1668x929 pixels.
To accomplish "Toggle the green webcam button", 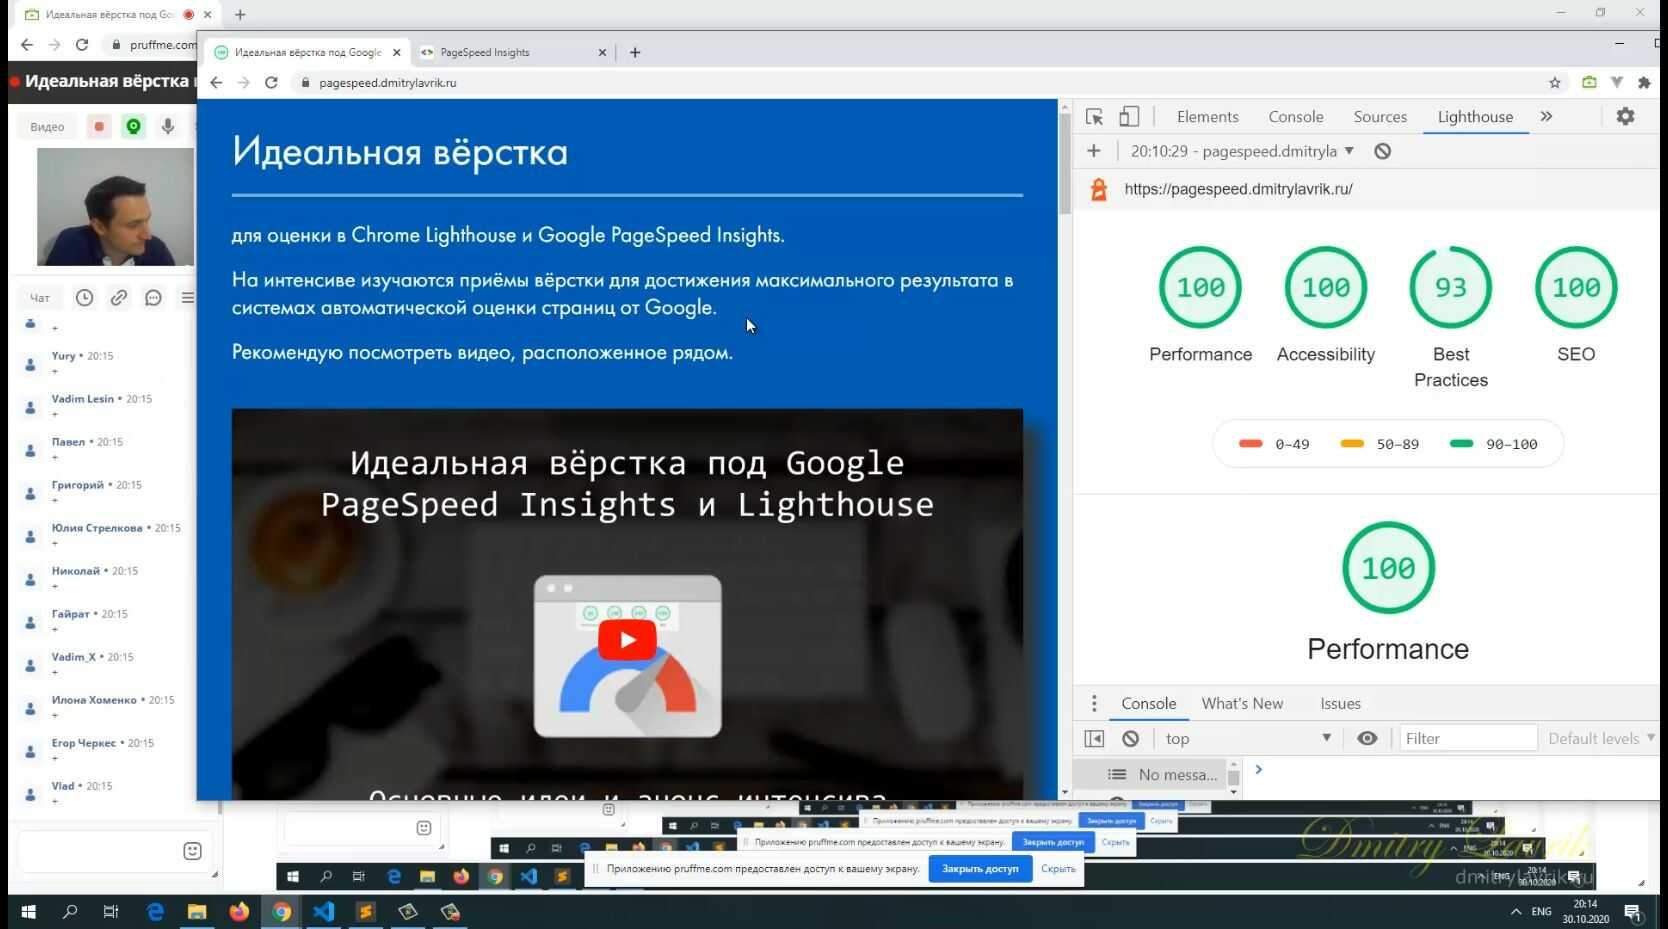I will tap(133, 127).
